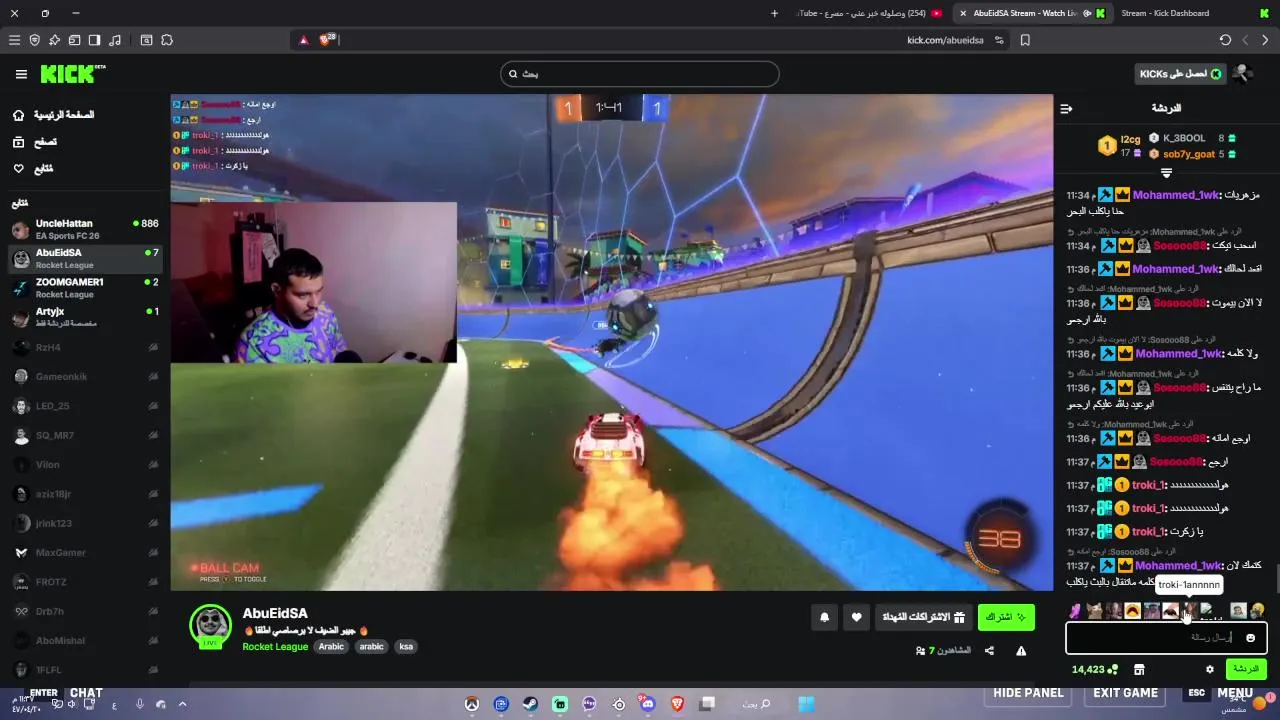
Task: Open UncleHattan channel in sidebar
Action: tap(85, 229)
